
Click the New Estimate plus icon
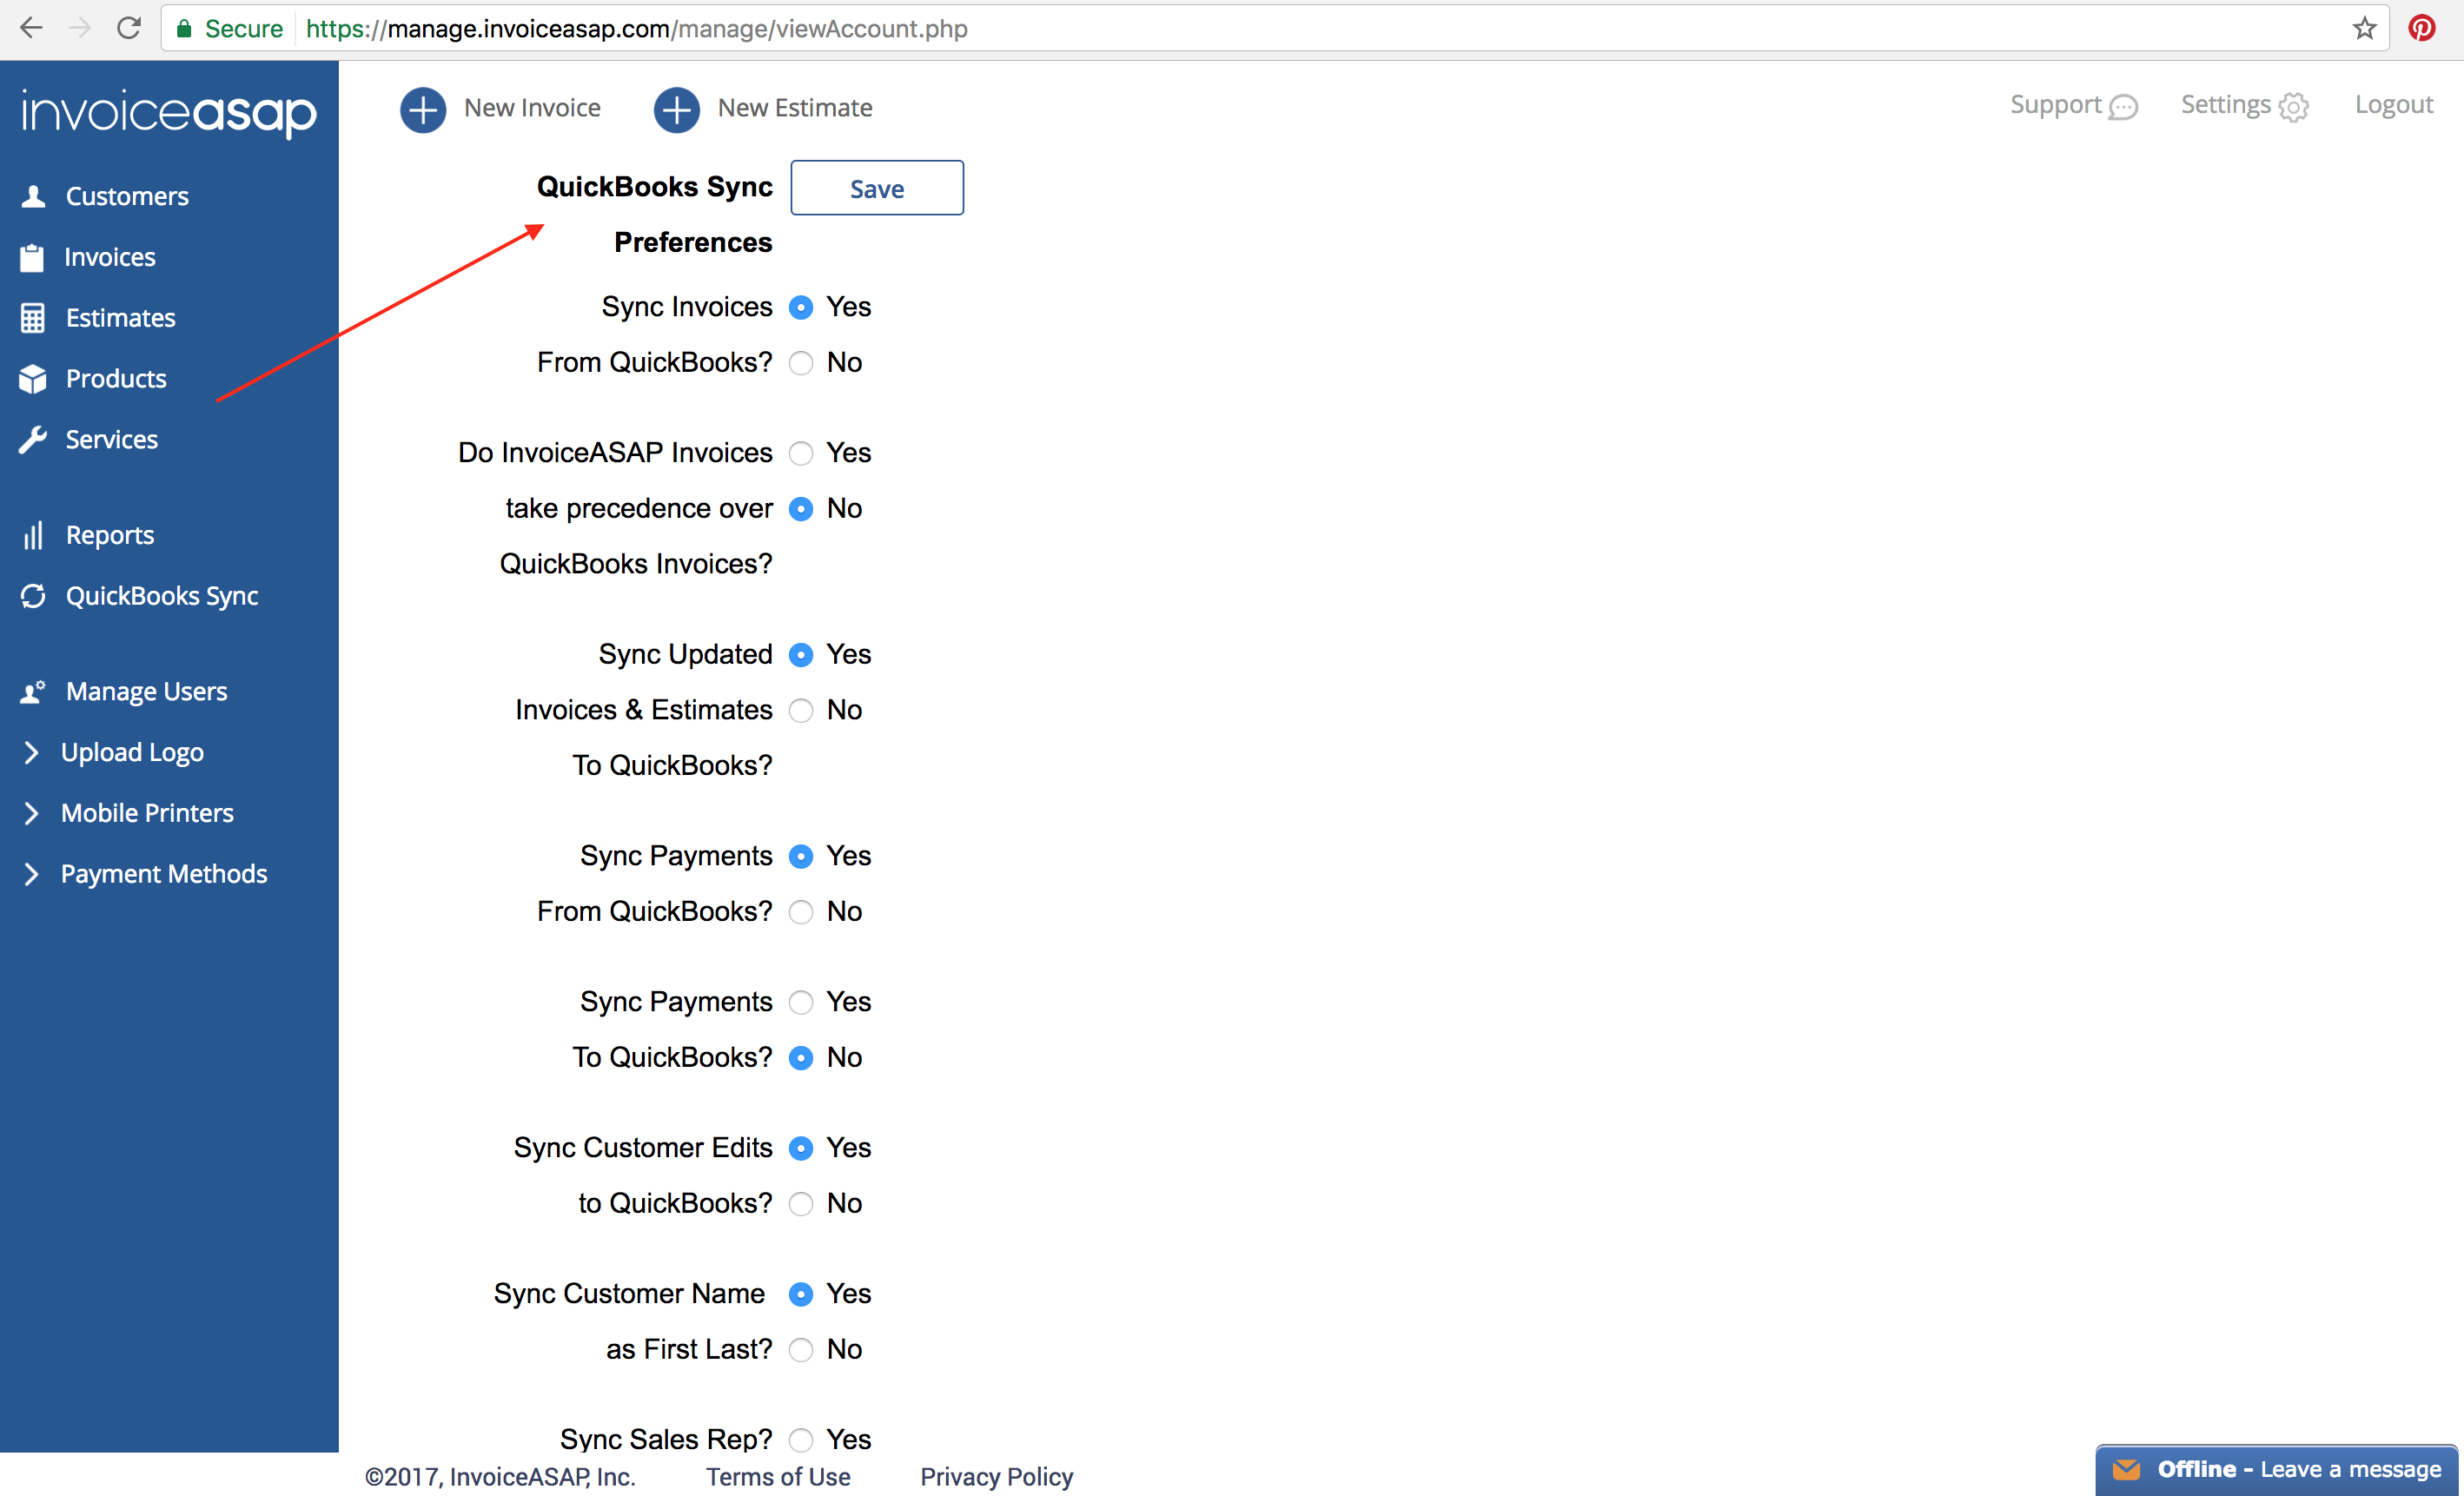pos(677,109)
